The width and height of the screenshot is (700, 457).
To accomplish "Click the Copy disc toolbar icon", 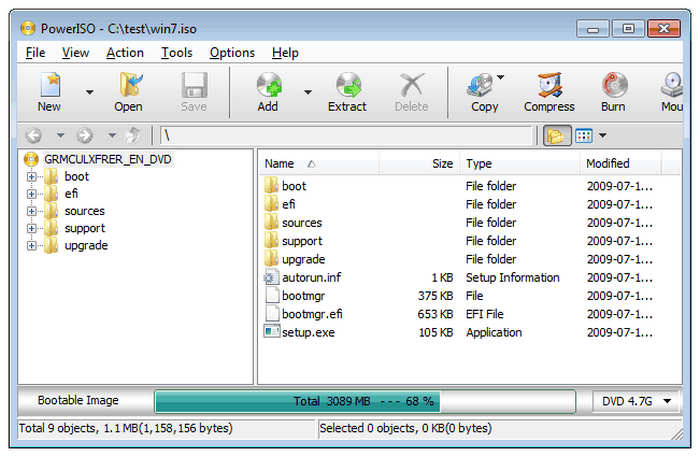I will click(484, 92).
